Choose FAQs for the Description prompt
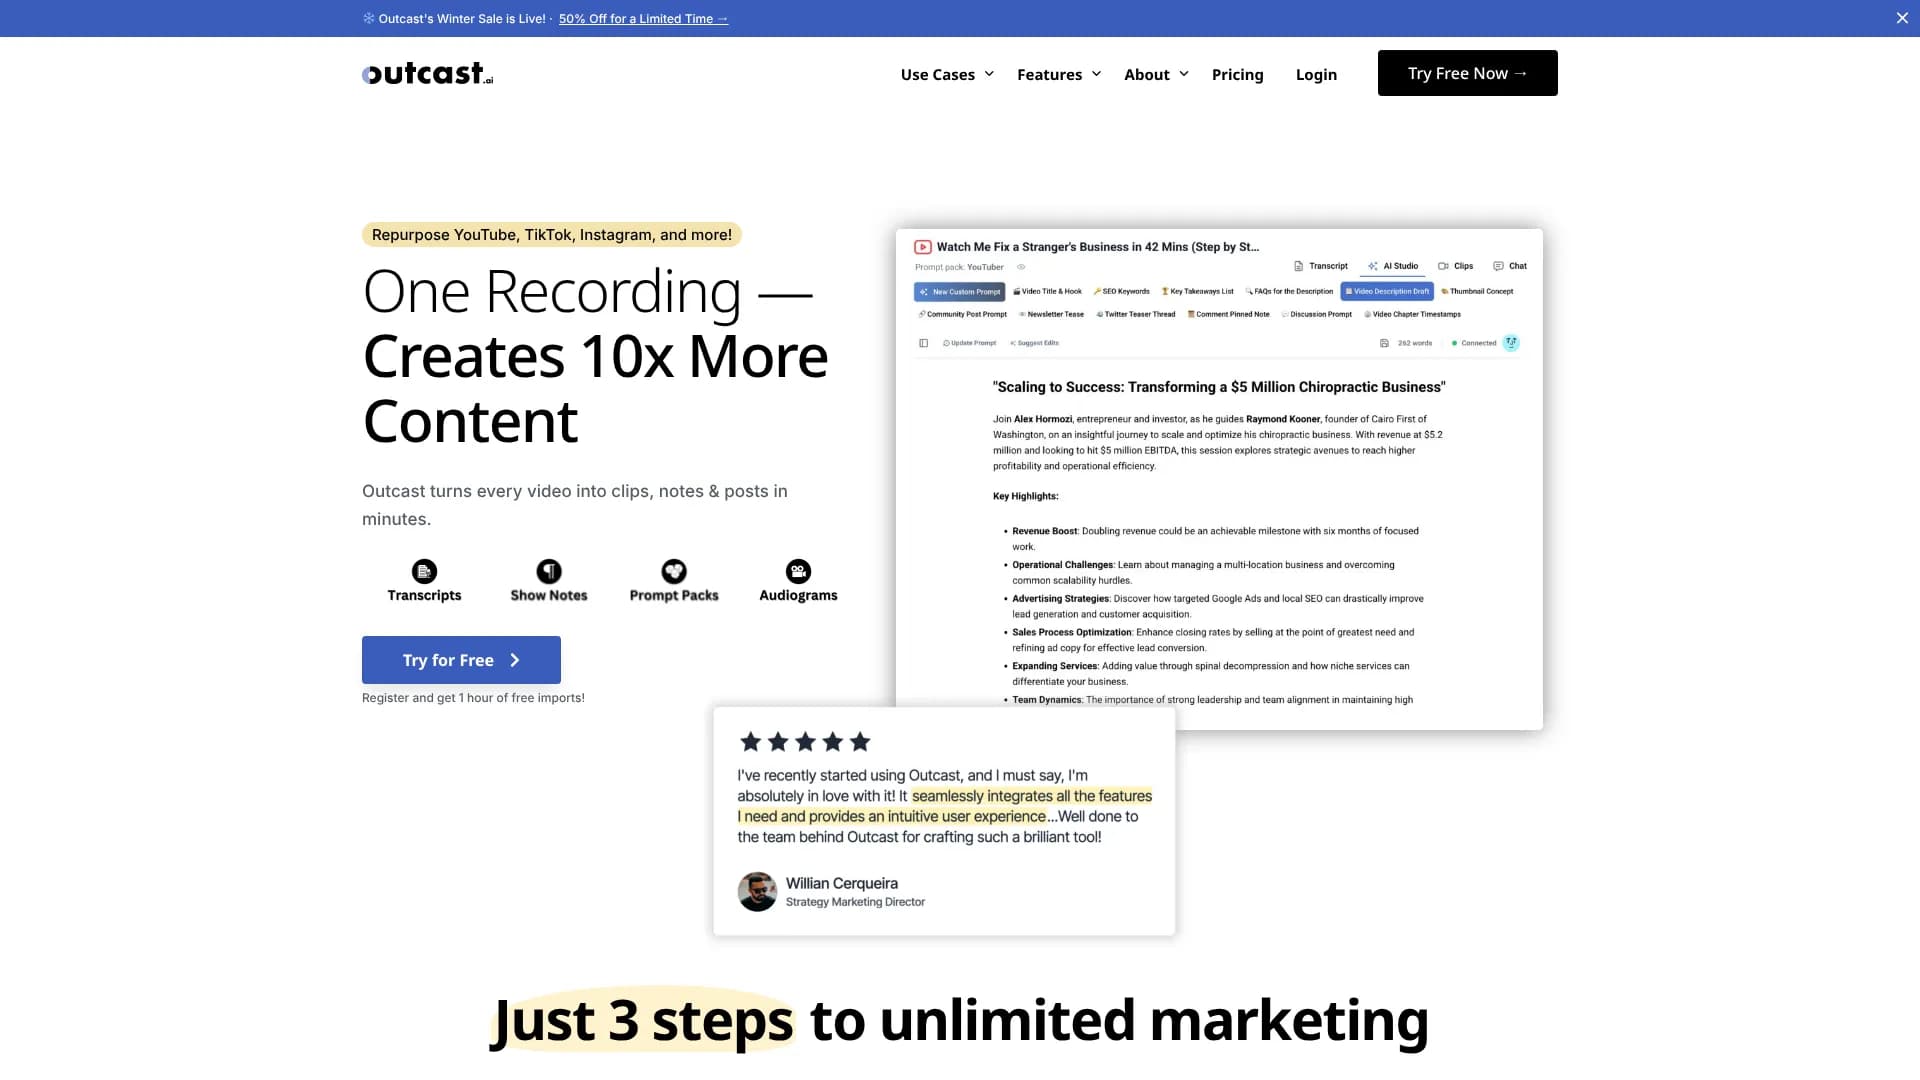1920x1080 pixels. (x=1289, y=292)
